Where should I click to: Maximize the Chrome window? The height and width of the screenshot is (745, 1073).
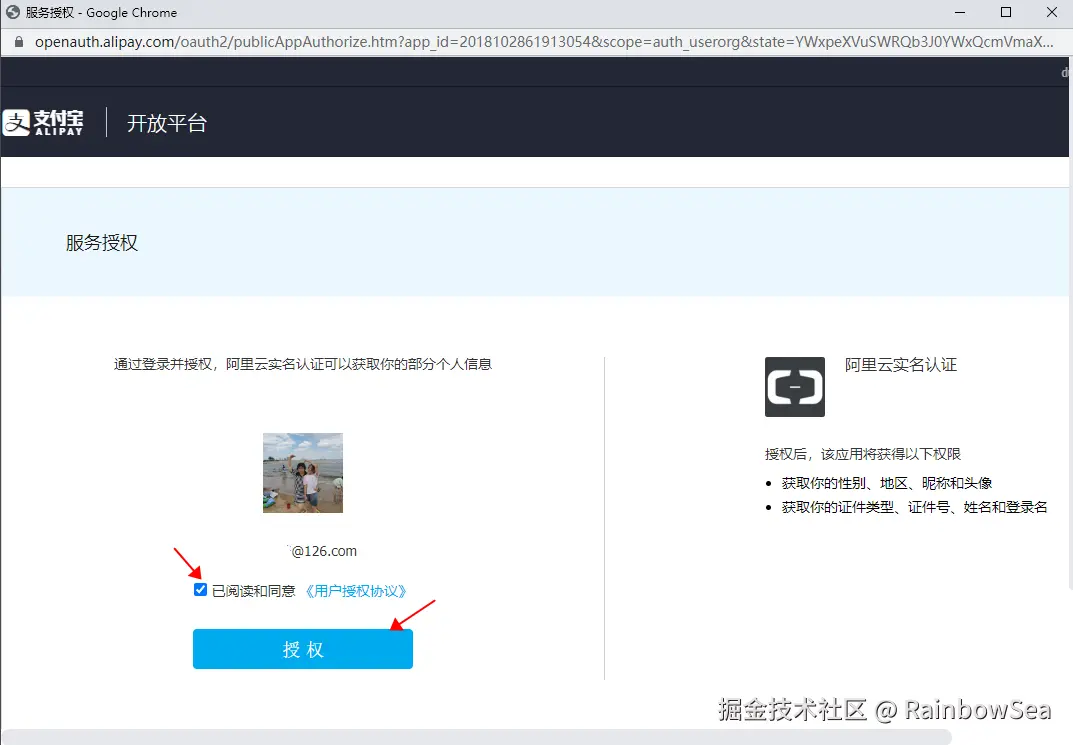pos(1006,12)
